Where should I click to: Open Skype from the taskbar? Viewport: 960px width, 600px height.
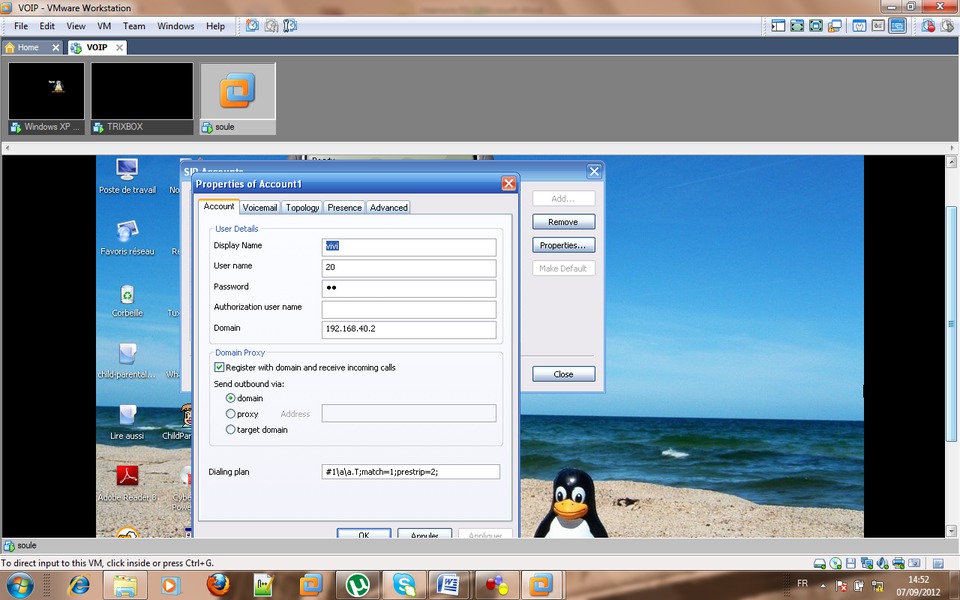pyautogui.click(x=404, y=584)
